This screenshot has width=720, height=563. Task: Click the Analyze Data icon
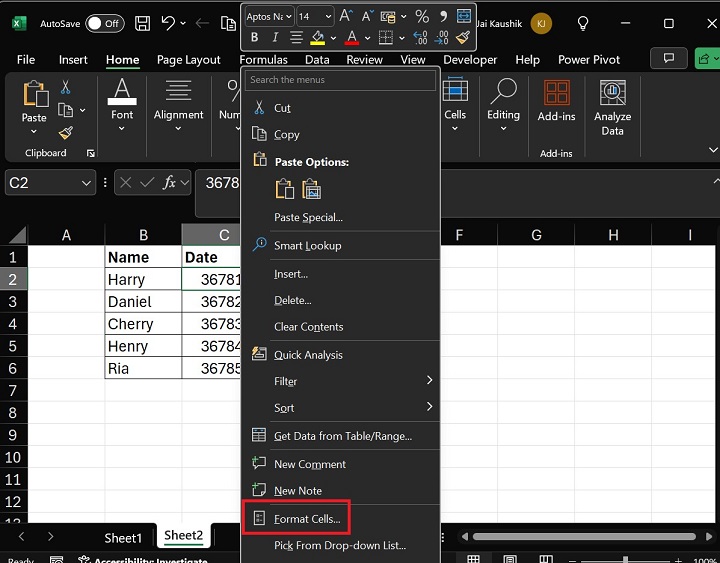pyautogui.click(x=612, y=94)
